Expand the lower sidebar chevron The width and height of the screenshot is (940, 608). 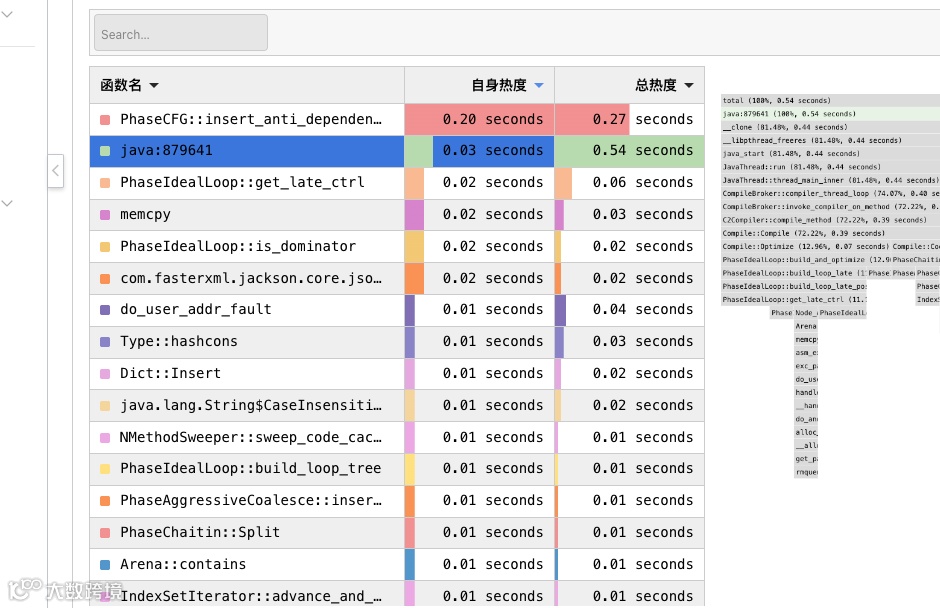coord(7,203)
